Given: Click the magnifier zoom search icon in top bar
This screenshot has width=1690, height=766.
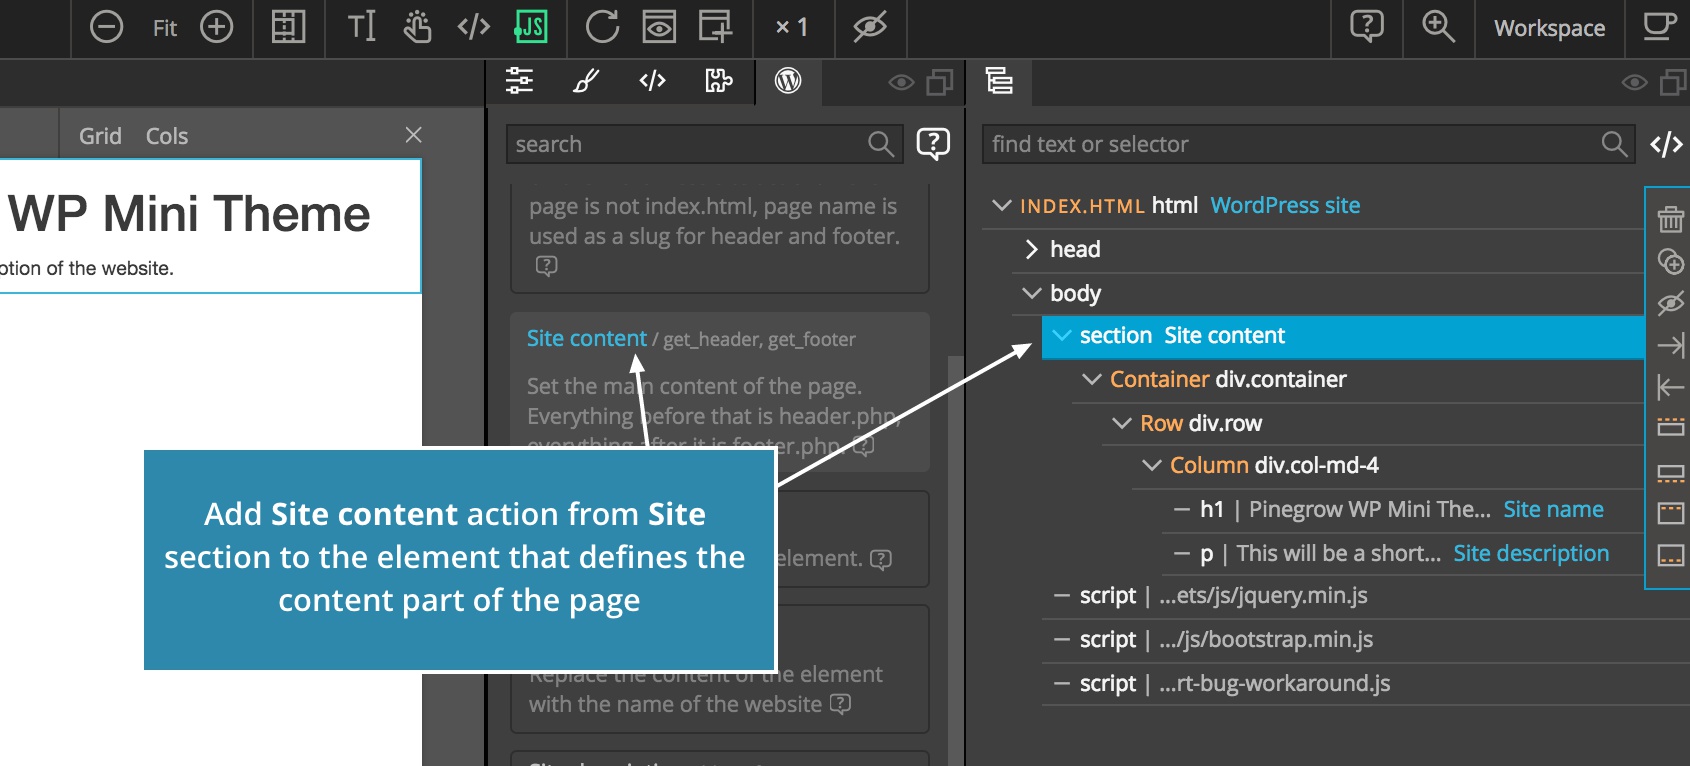Looking at the screenshot, I should tap(1438, 26).
